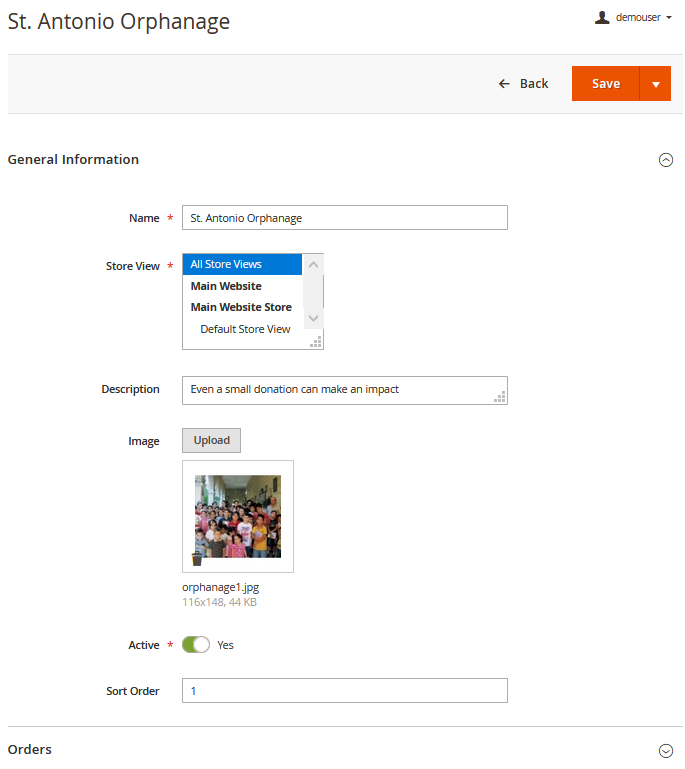Click the Name input field
Image resolution: width=685 pixels, height=769 pixels.
[x=344, y=218]
